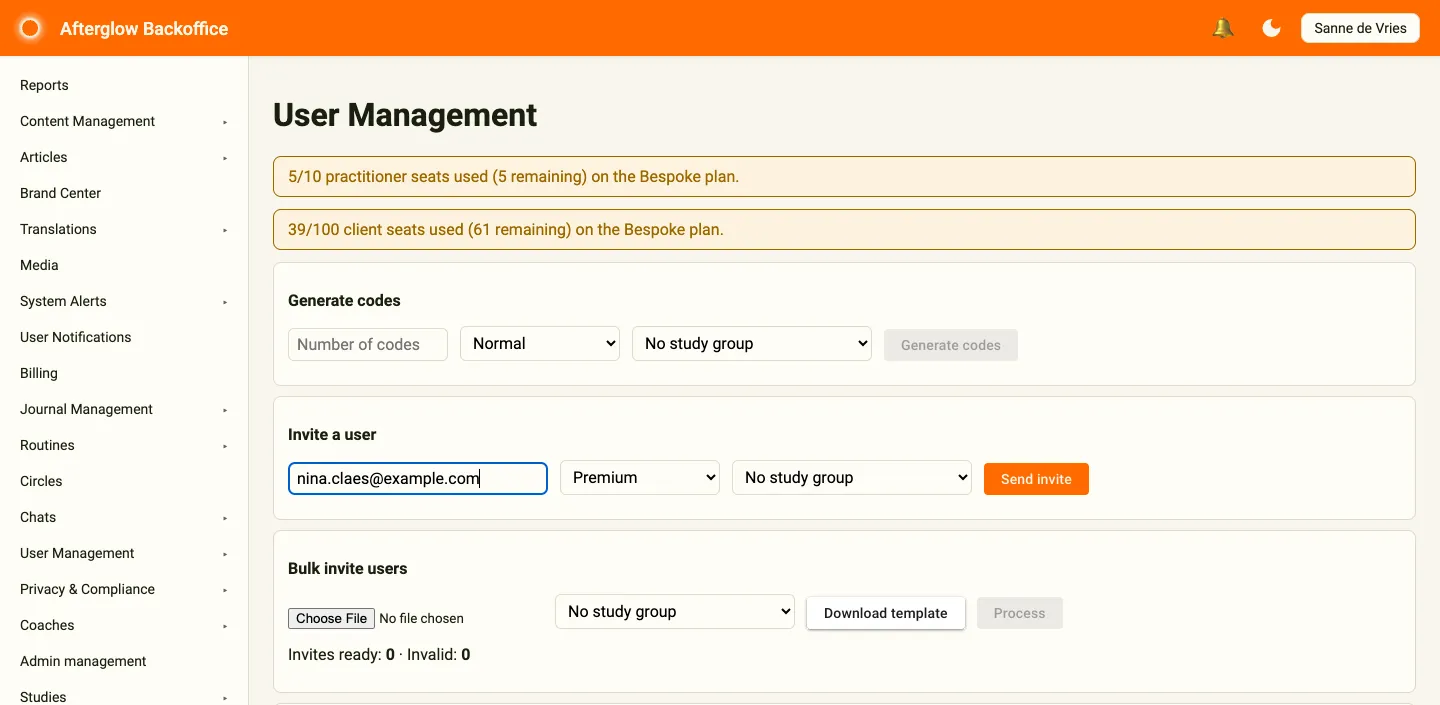
Task: Open System Alerts sidebar item
Action: (x=63, y=301)
